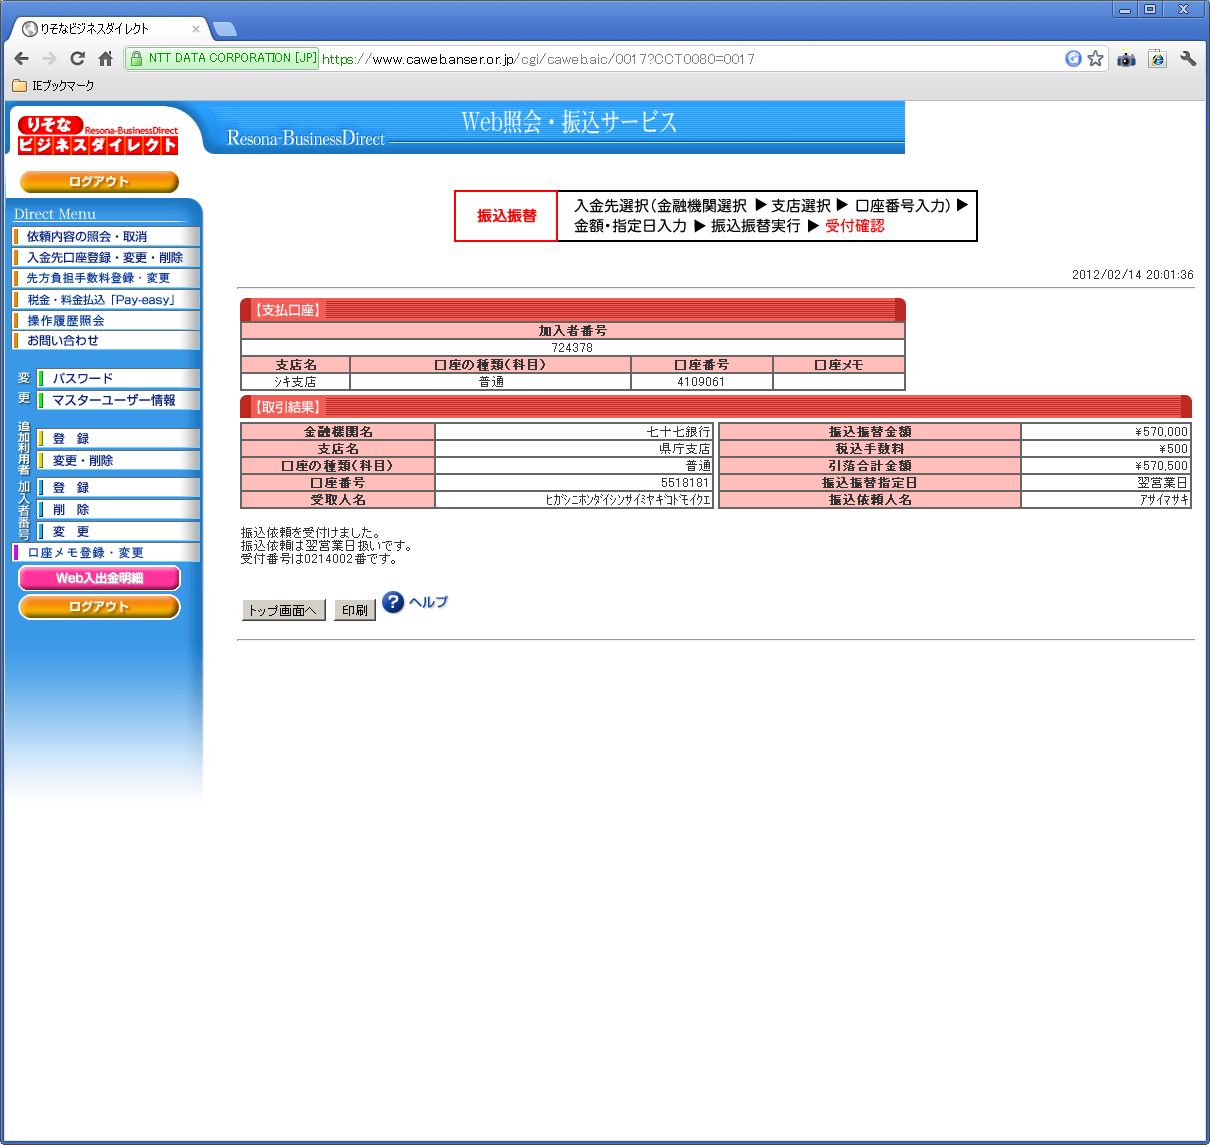The width and height of the screenshot is (1210, 1145).
Task: Click the シキ支店 branch cell
Action: point(295,382)
